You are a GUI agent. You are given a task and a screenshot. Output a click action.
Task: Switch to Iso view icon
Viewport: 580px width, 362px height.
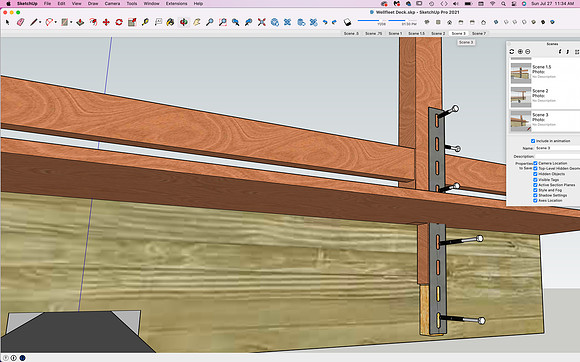point(427,22)
